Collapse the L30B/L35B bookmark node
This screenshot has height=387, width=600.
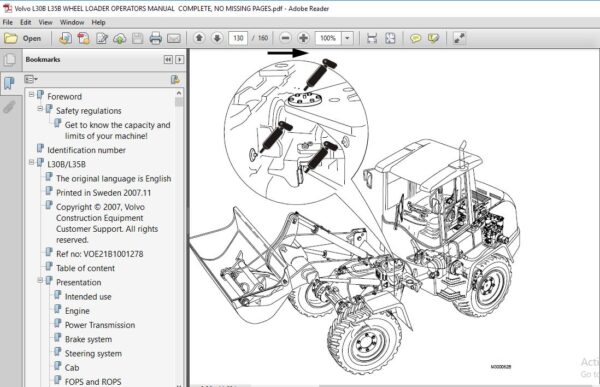(x=31, y=162)
